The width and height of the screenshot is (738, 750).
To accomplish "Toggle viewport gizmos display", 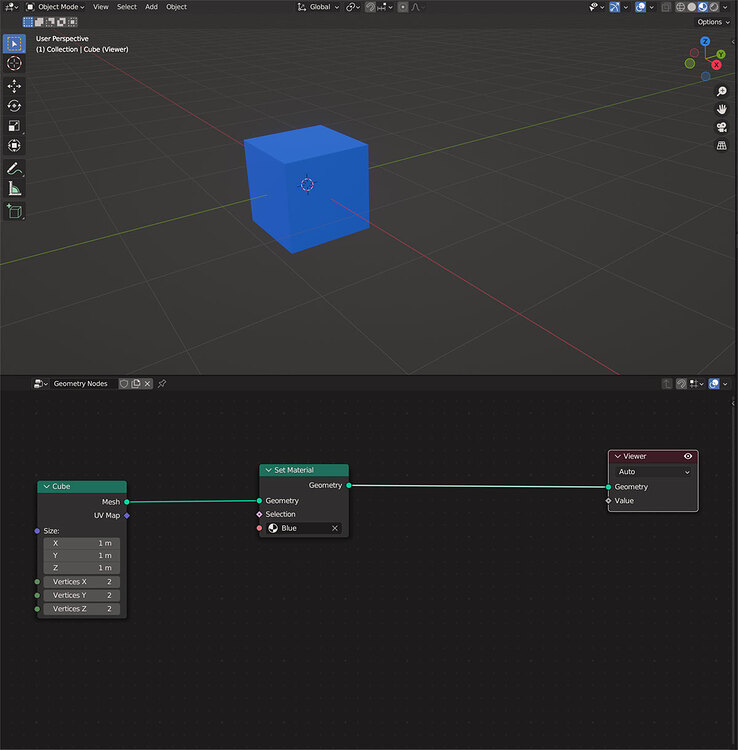I will (x=615, y=7).
